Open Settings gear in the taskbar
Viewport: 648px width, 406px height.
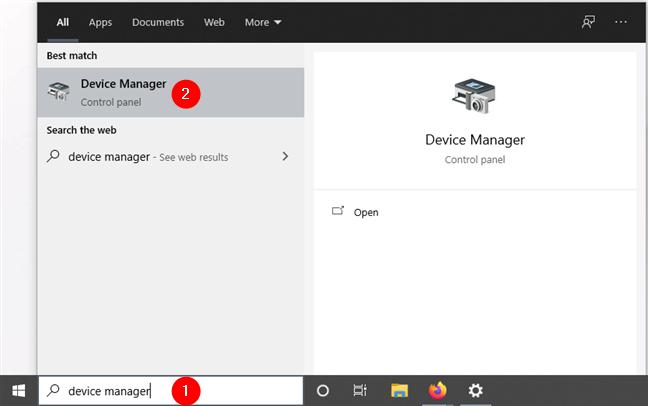click(475, 391)
